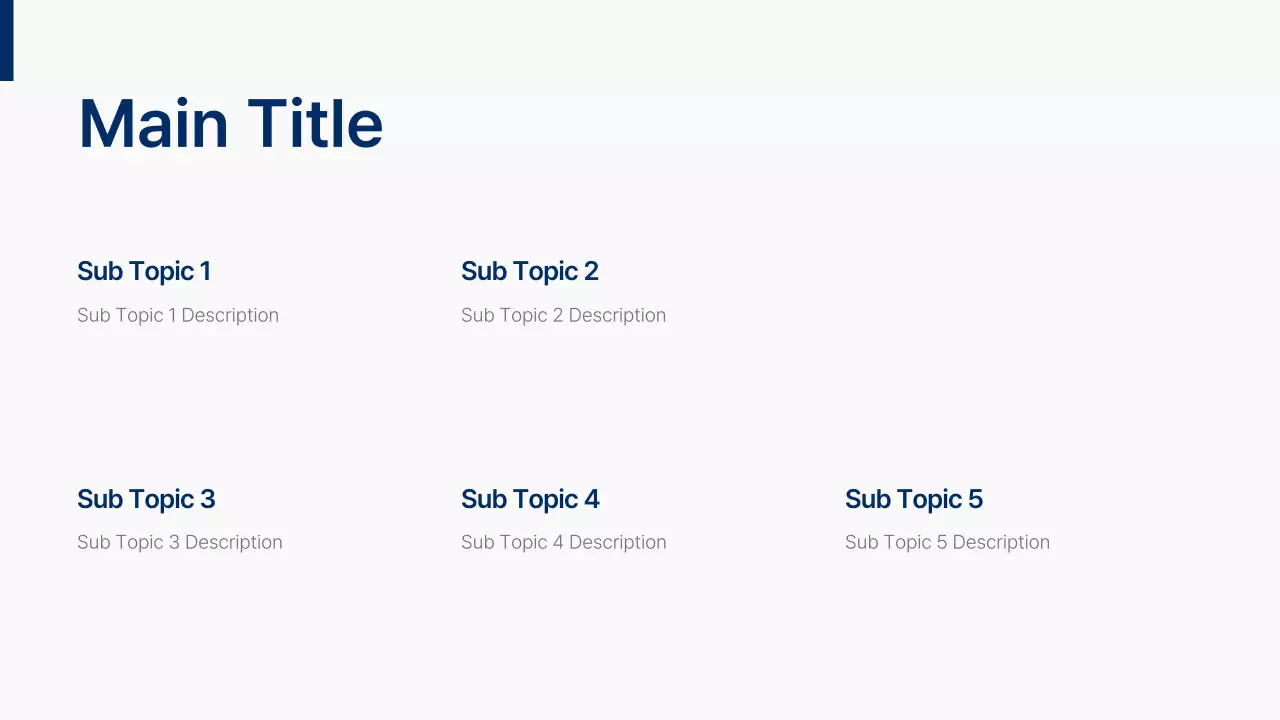1280x720 pixels.
Task: Click the digit "4" in the Sub Topic 4 heading
Action: click(592, 499)
